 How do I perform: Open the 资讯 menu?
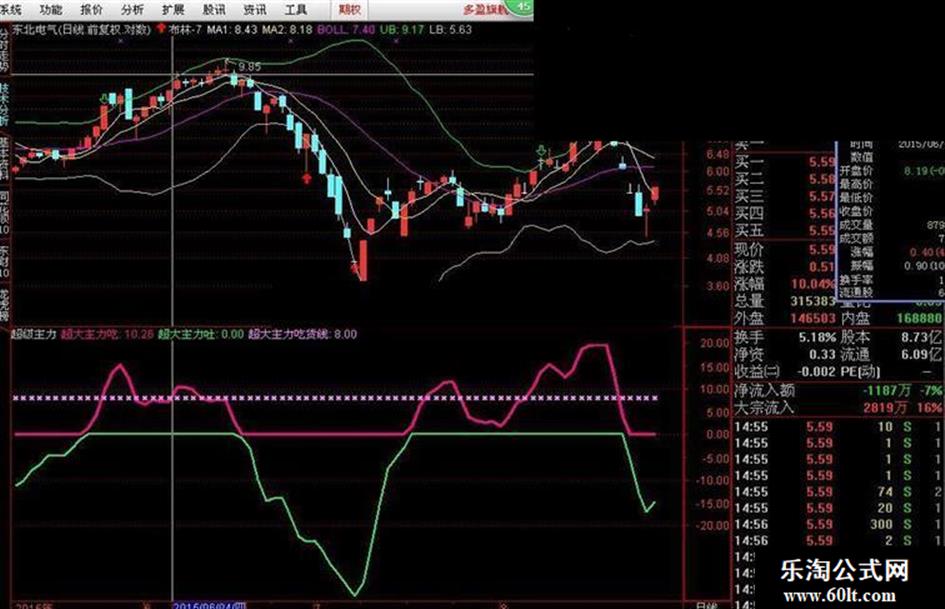tap(255, 10)
